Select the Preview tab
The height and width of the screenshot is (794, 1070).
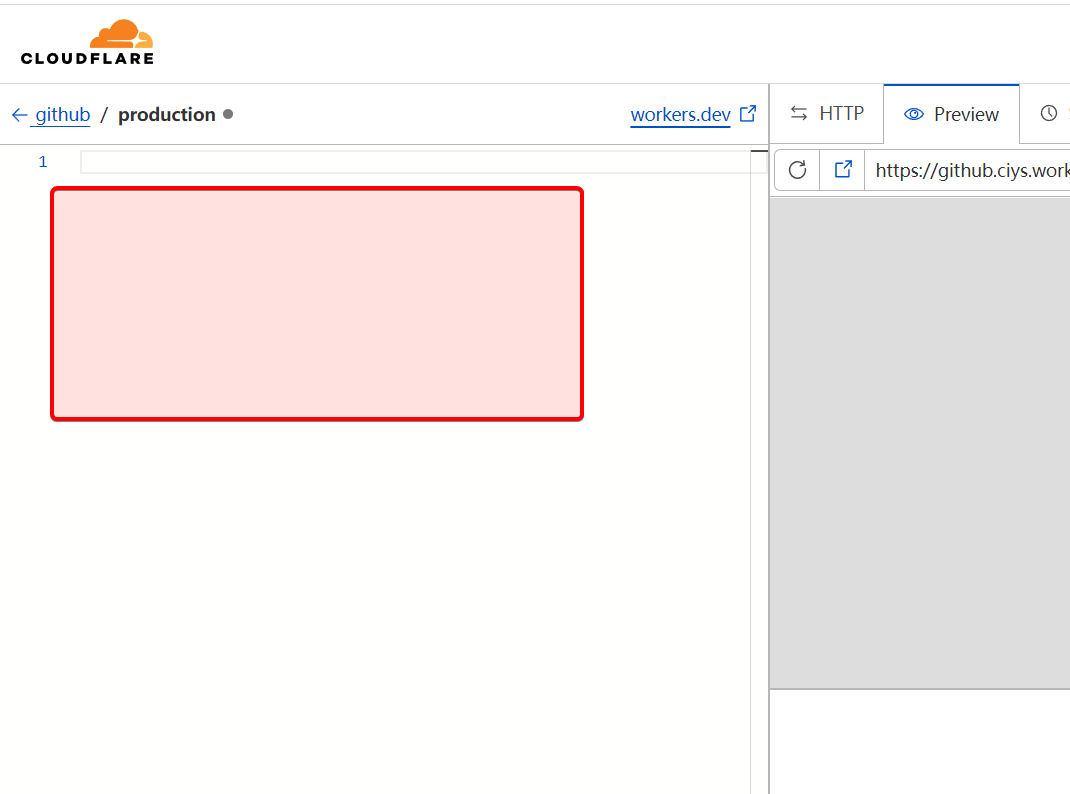point(951,114)
